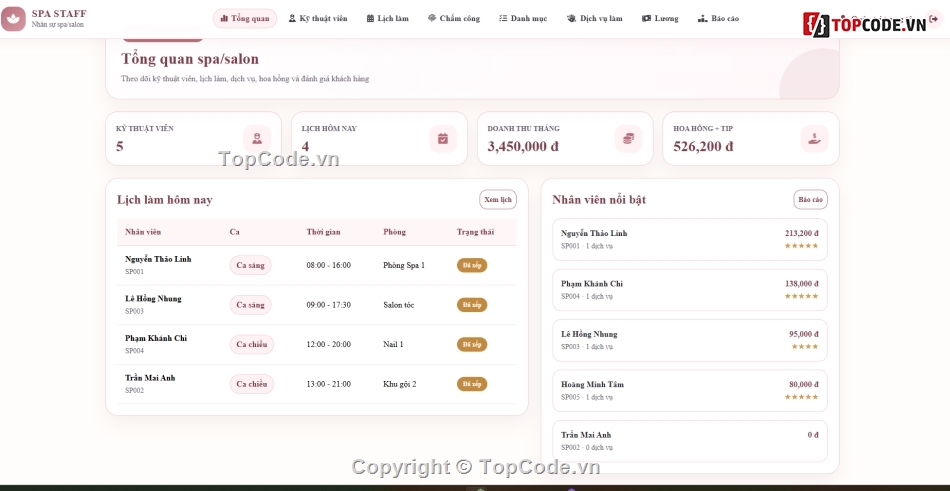Click the hand-money icon on Hoa hồng + Tip card
This screenshot has height=491, width=950.
[x=814, y=139]
